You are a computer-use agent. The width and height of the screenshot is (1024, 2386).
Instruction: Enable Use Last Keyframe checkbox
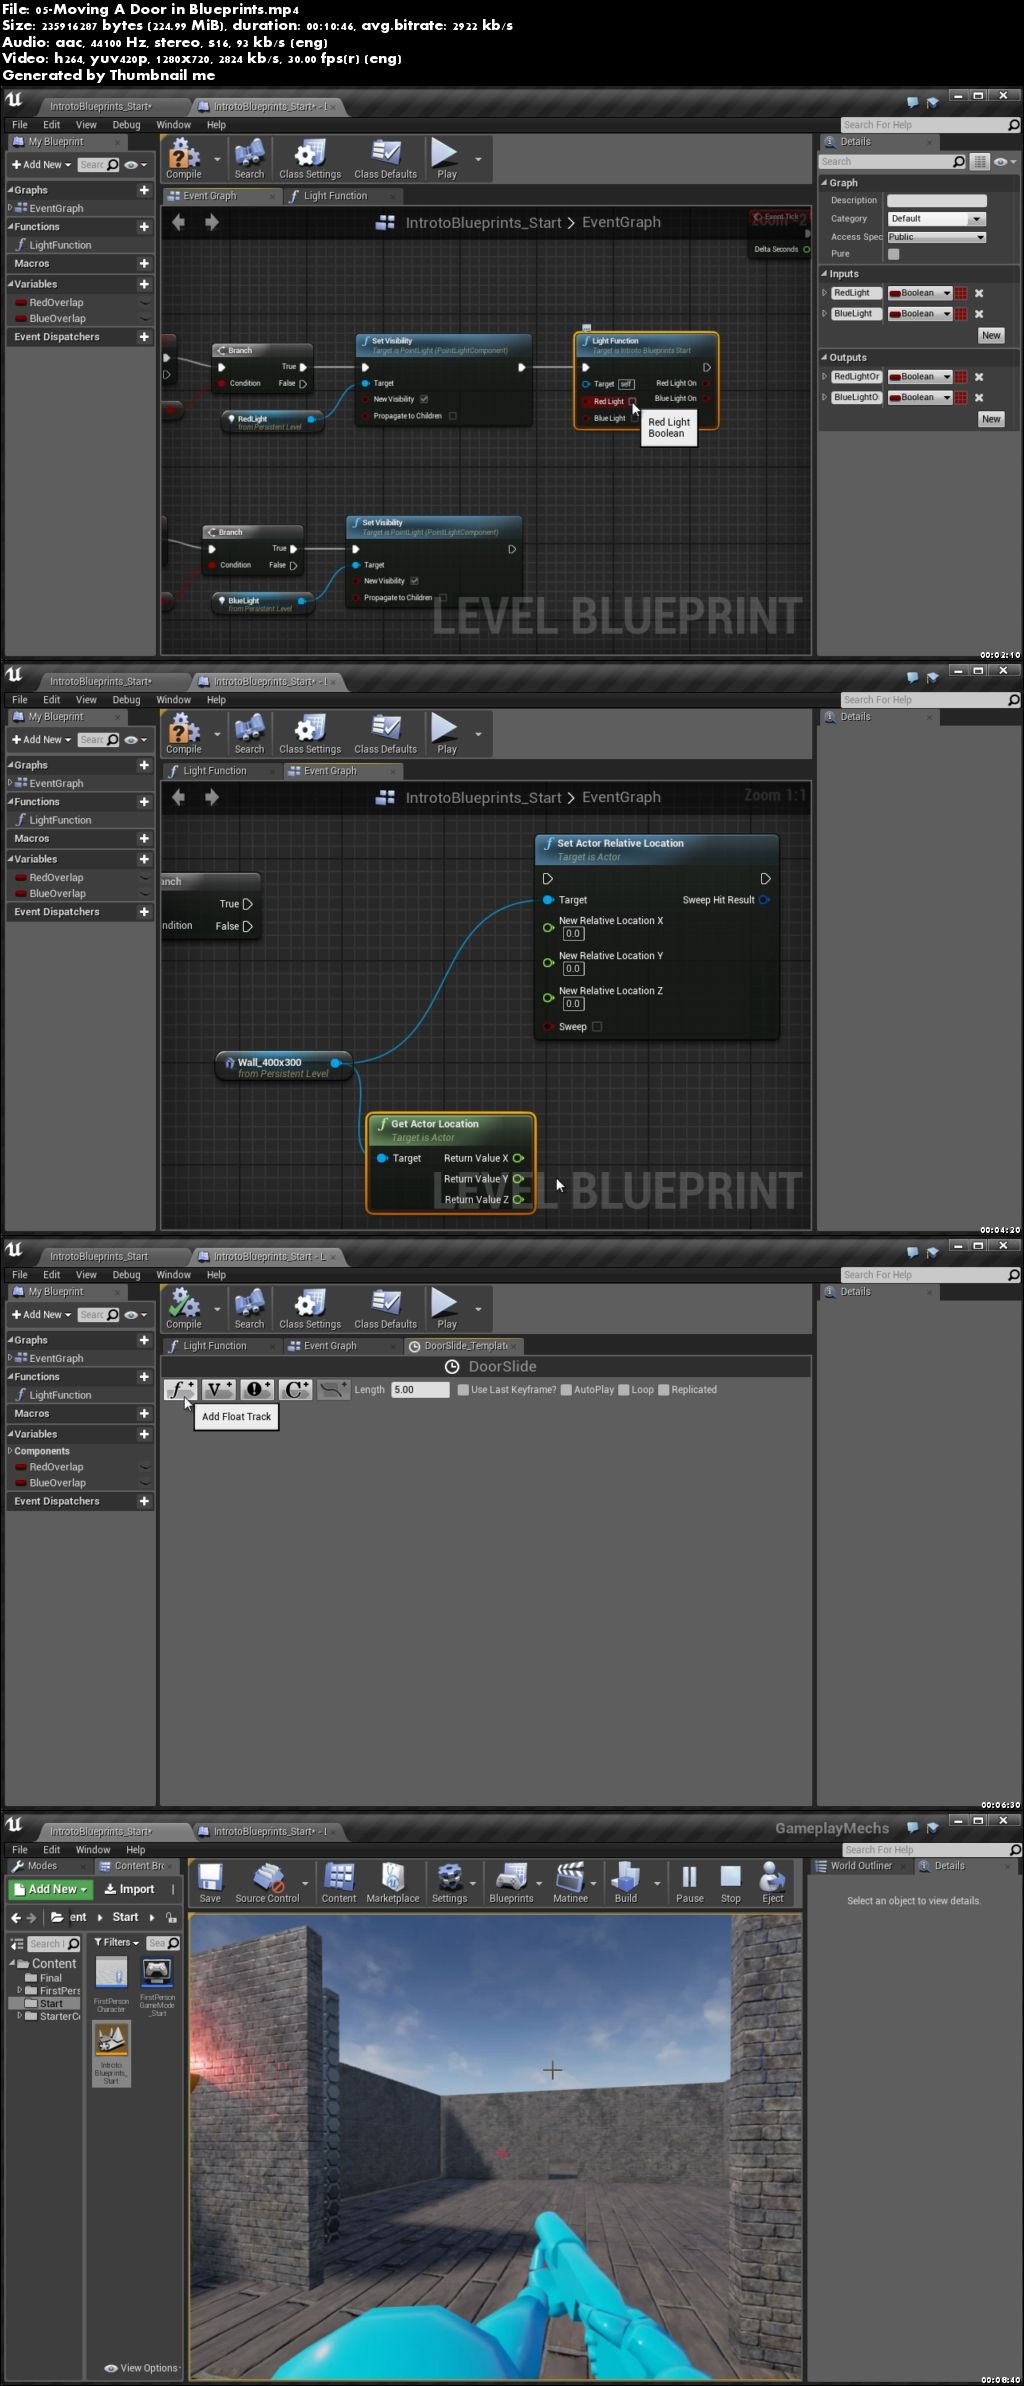pyautogui.click(x=463, y=1390)
